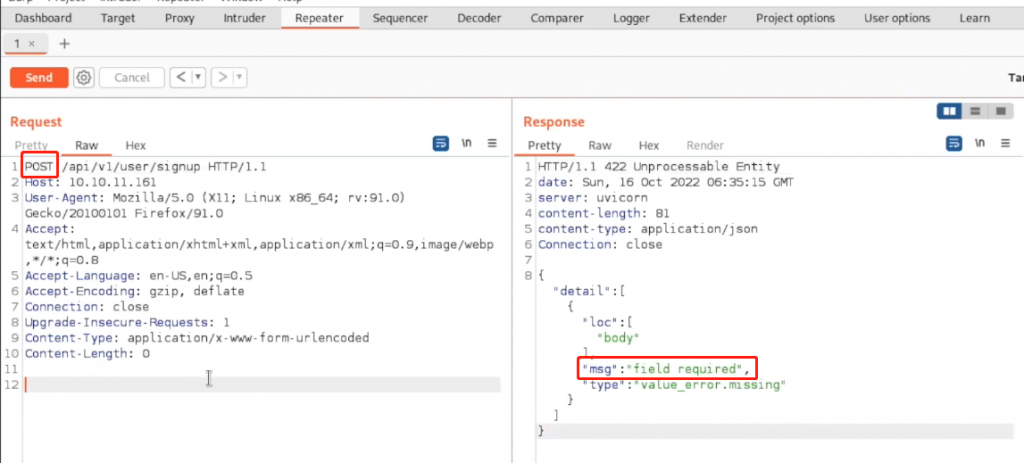Open the Proxy tab
The height and width of the screenshot is (463, 1024).
180,18
